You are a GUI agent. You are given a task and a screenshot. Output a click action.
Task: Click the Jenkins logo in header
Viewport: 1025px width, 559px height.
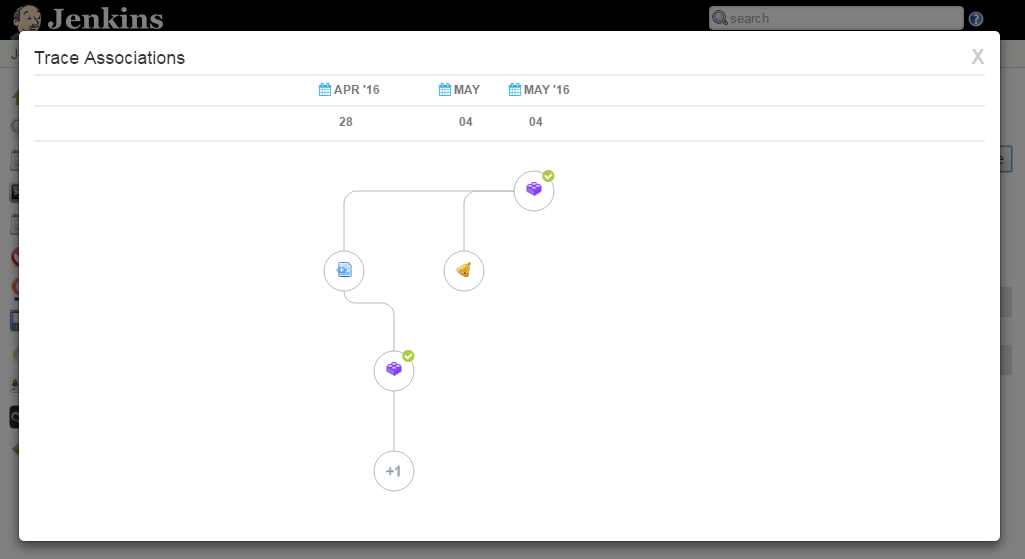[x=88, y=18]
